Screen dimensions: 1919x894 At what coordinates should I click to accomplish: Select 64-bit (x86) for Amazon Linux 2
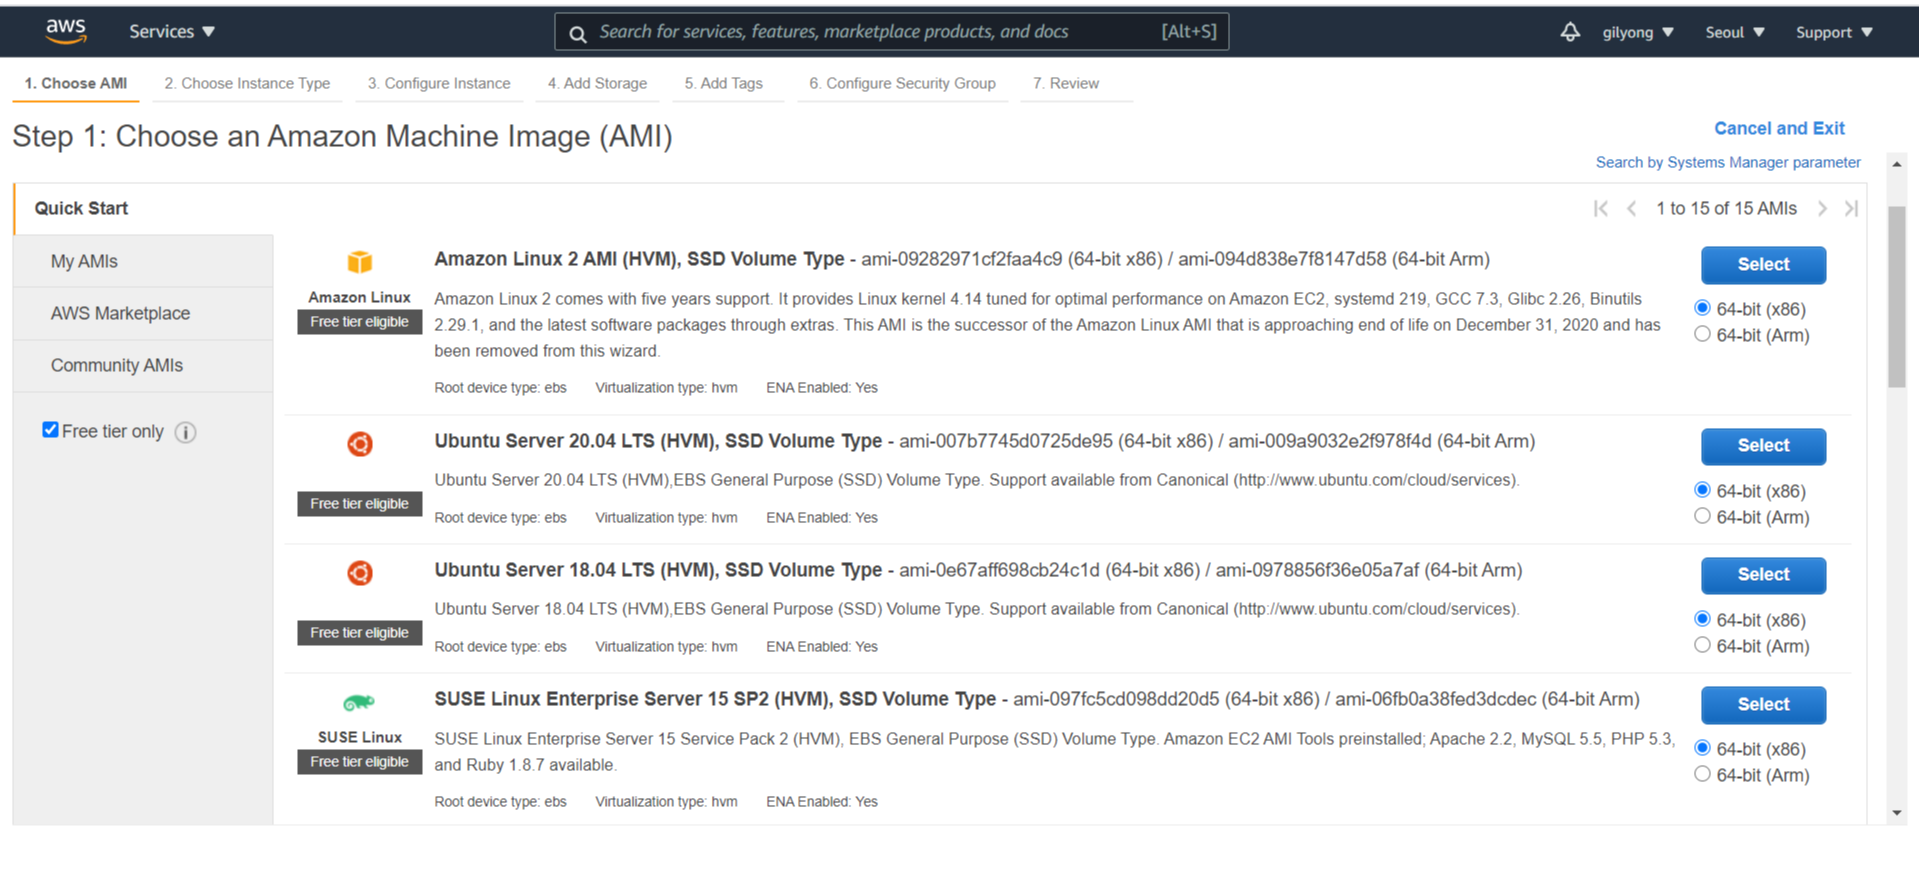click(x=1702, y=308)
